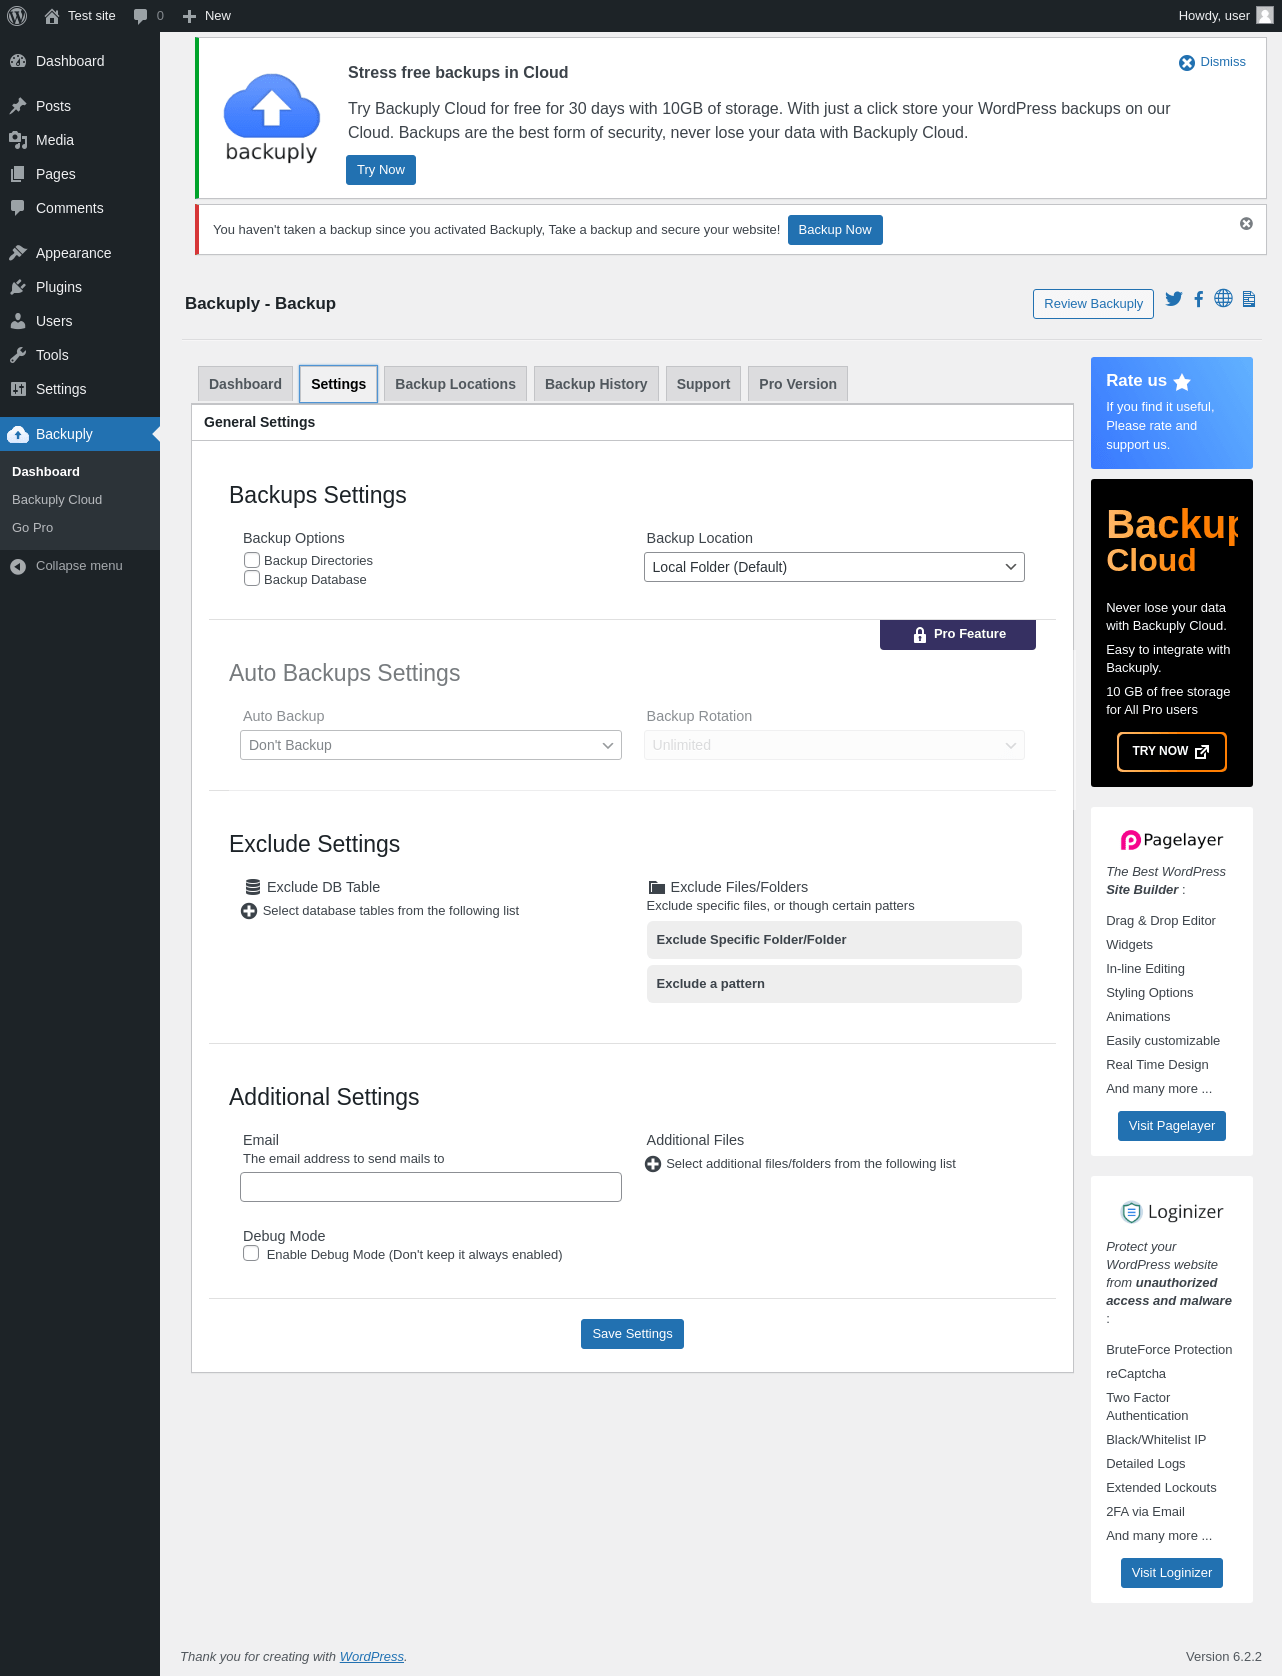Image resolution: width=1282 pixels, height=1676 pixels.
Task: Click the WordPress logo icon
Action: point(17,16)
